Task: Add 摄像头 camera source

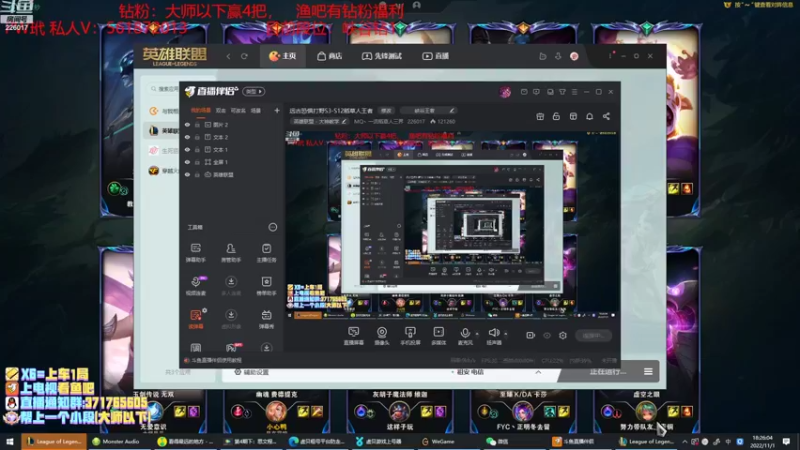Action: click(x=382, y=336)
